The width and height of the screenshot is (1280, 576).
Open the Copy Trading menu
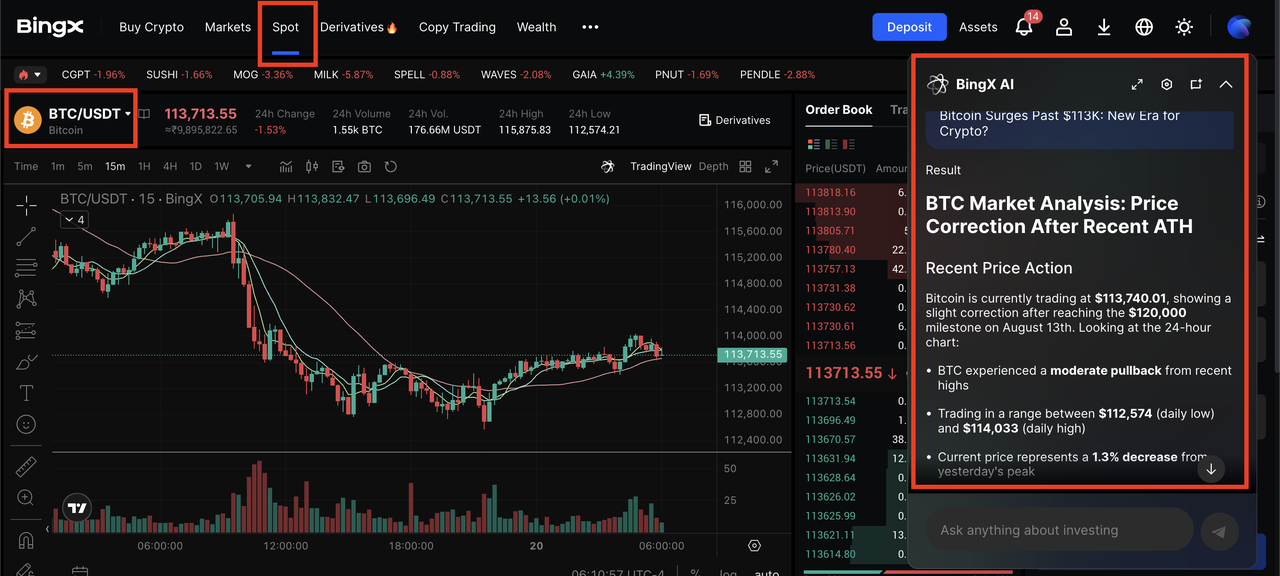click(x=457, y=27)
